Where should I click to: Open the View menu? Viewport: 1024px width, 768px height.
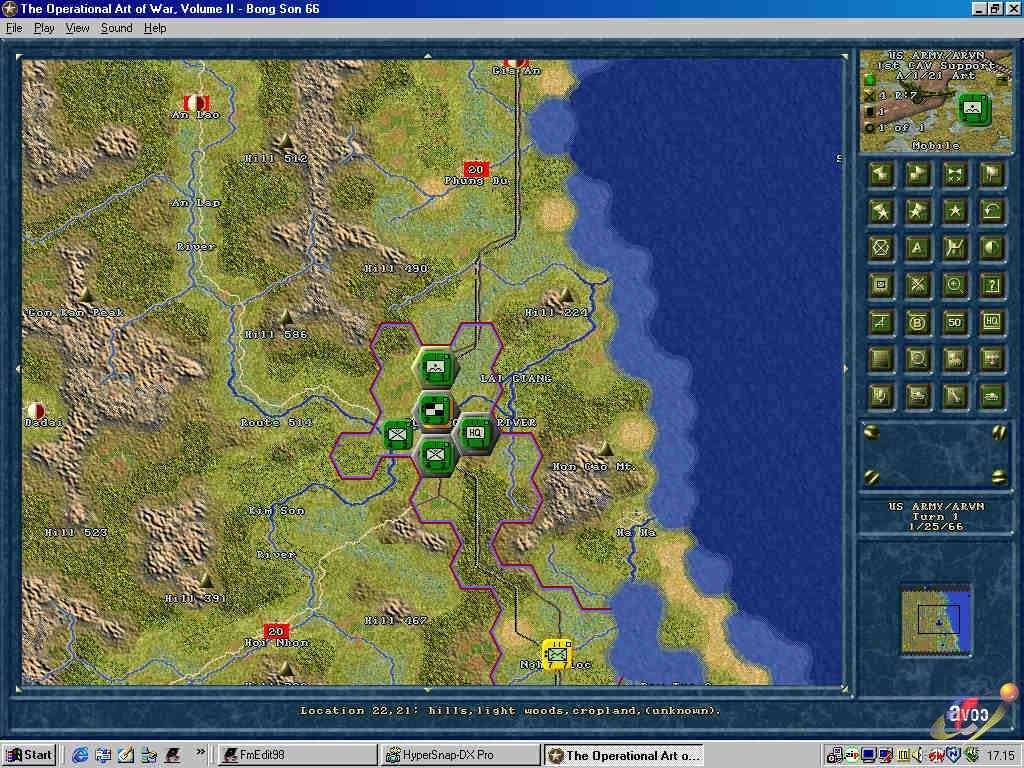click(77, 28)
